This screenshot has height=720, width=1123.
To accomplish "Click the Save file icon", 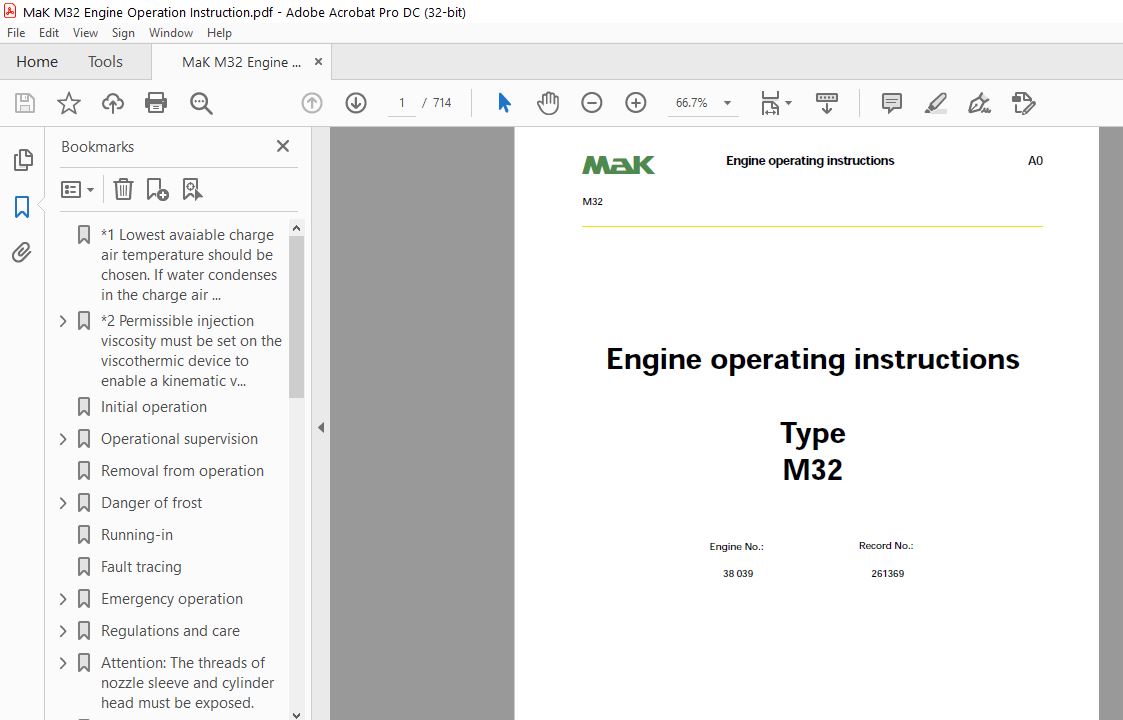I will (25, 103).
